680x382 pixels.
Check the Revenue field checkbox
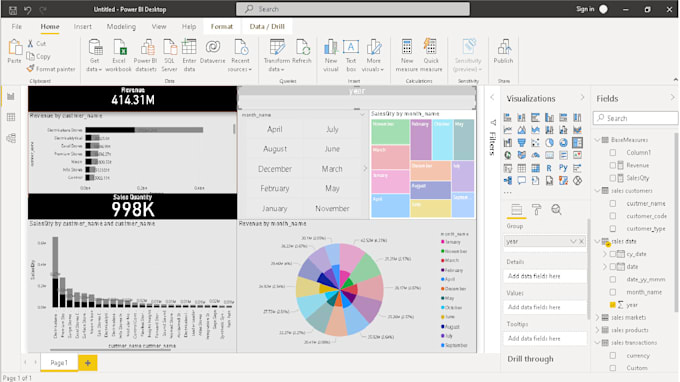point(613,165)
